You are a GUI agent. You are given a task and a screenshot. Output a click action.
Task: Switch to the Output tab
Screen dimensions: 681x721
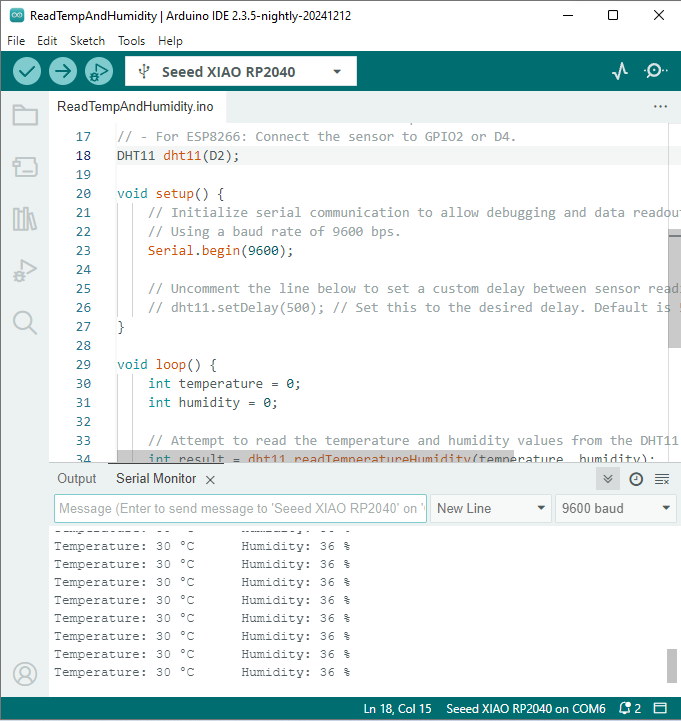[77, 479]
